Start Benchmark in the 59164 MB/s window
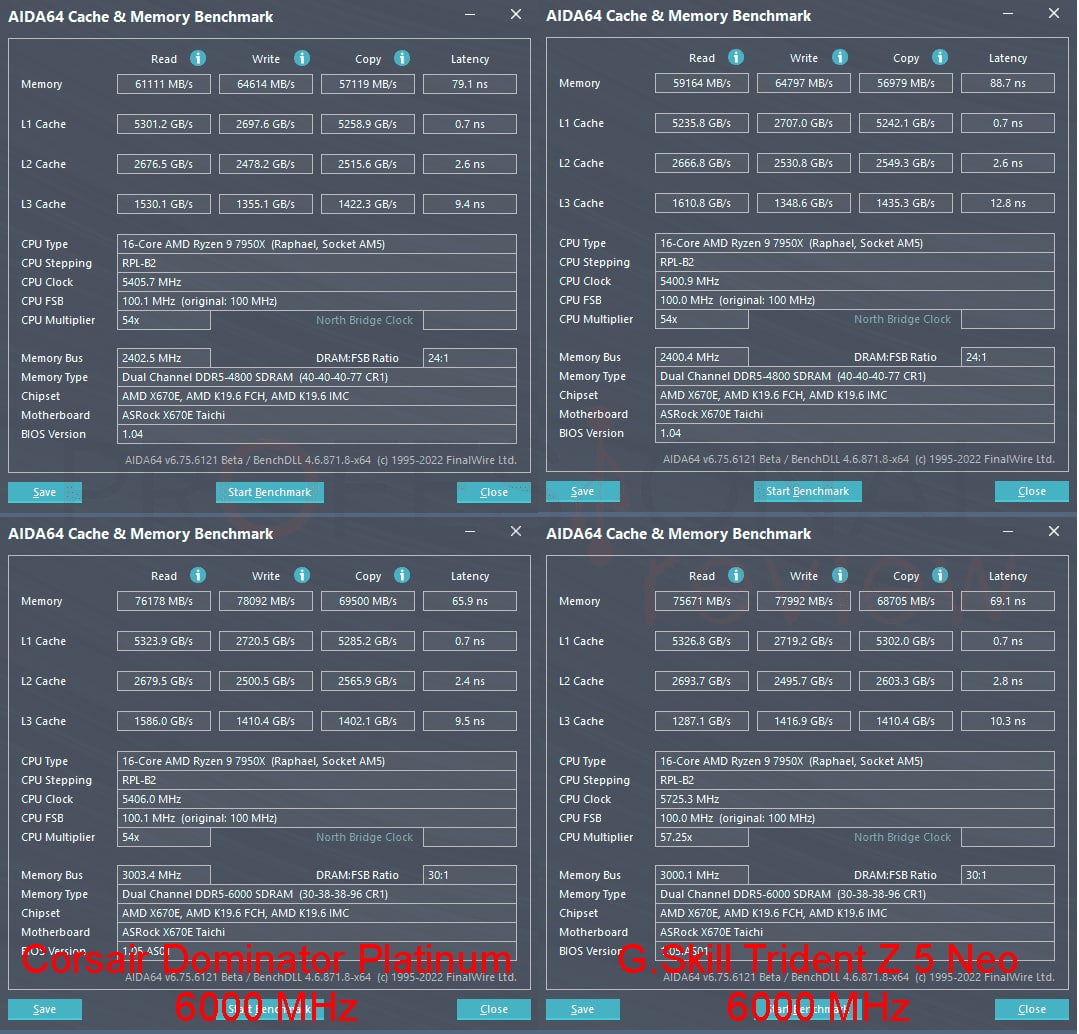The width and height of the screenshot is (1079, 1034). [808, 491]
